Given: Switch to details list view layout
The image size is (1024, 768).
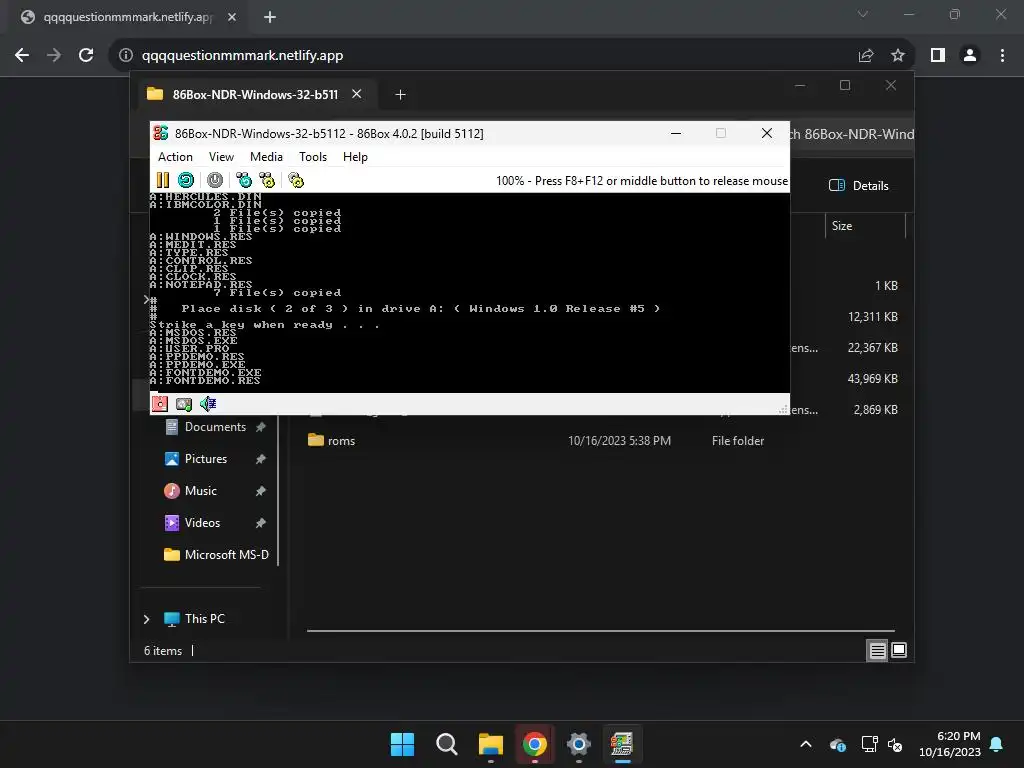Looking at the screenshot, I should click(x=877, y=650).
